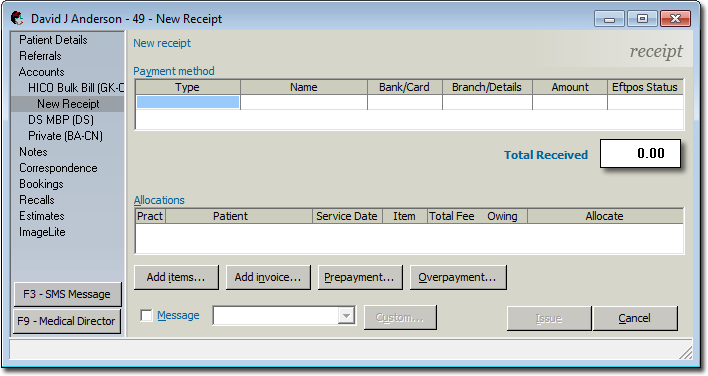
Task: Select Referrals in the sidebar
Action: [x=40, y=56]
